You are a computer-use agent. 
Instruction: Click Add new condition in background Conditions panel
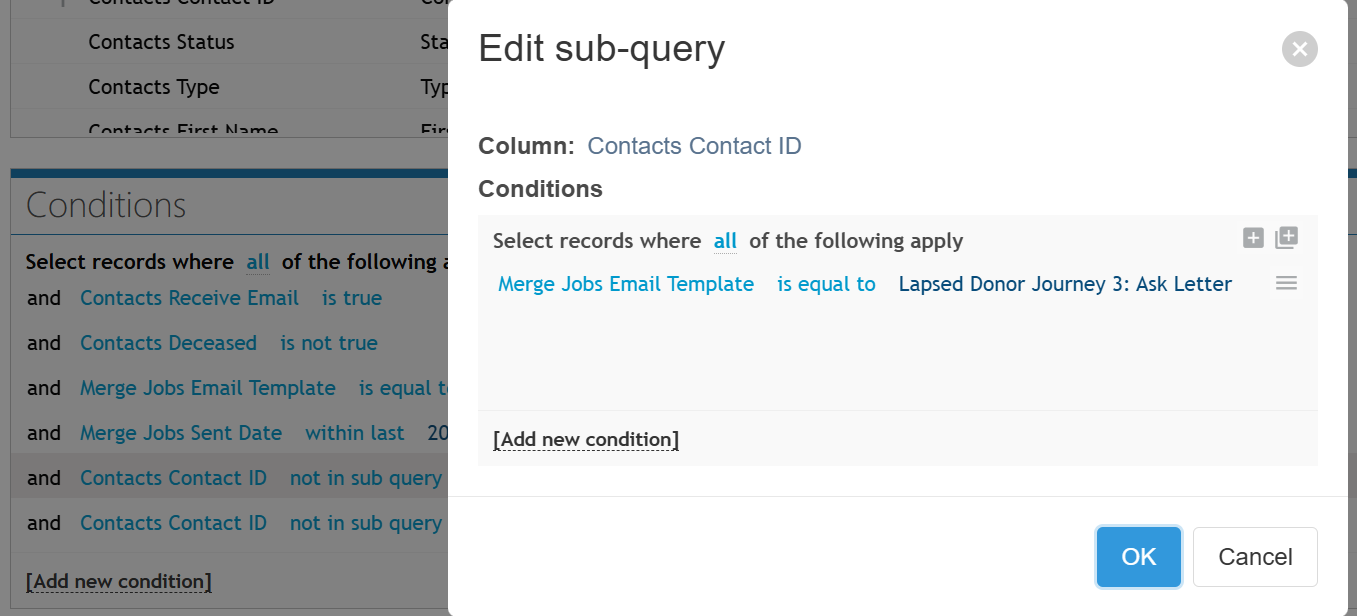118,582
